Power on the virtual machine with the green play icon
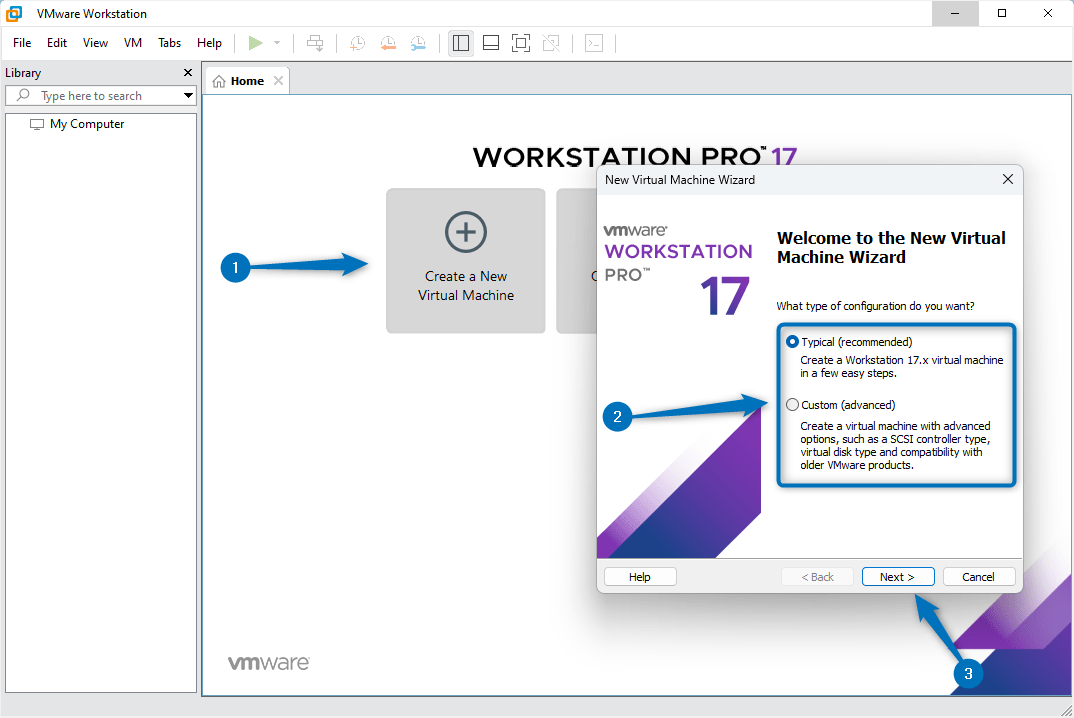This screenshot has height=718, width=1074. tap(256, 42)
